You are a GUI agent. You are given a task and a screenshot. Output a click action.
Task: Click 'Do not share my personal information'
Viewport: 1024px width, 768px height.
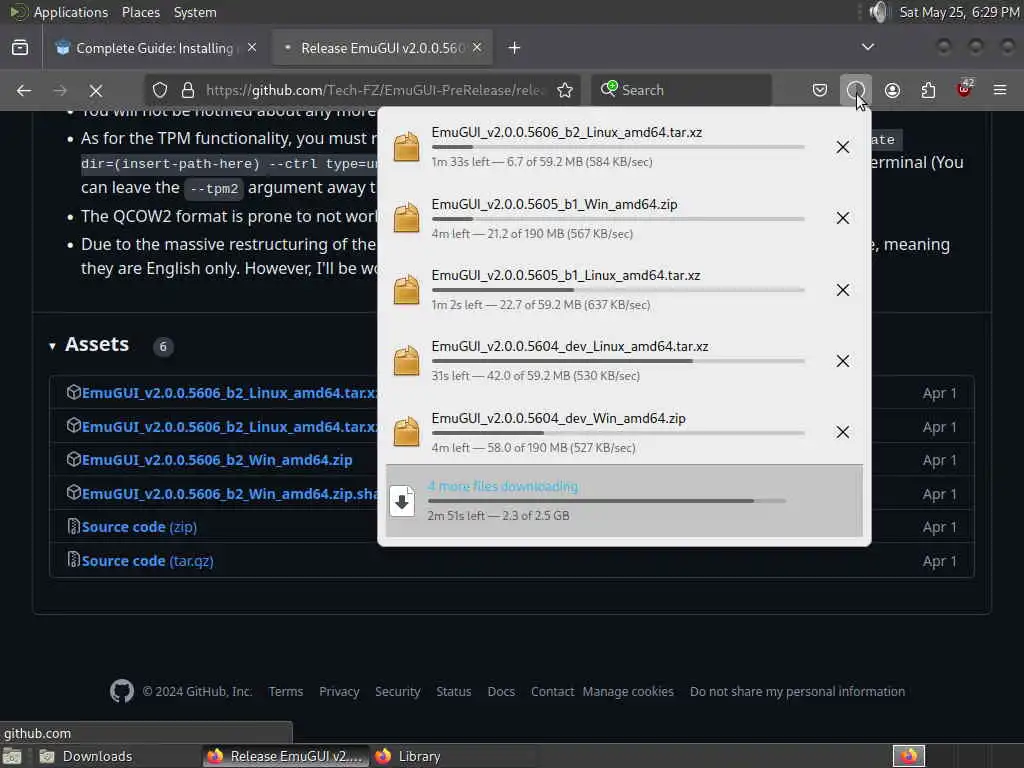tap(797, 692)
